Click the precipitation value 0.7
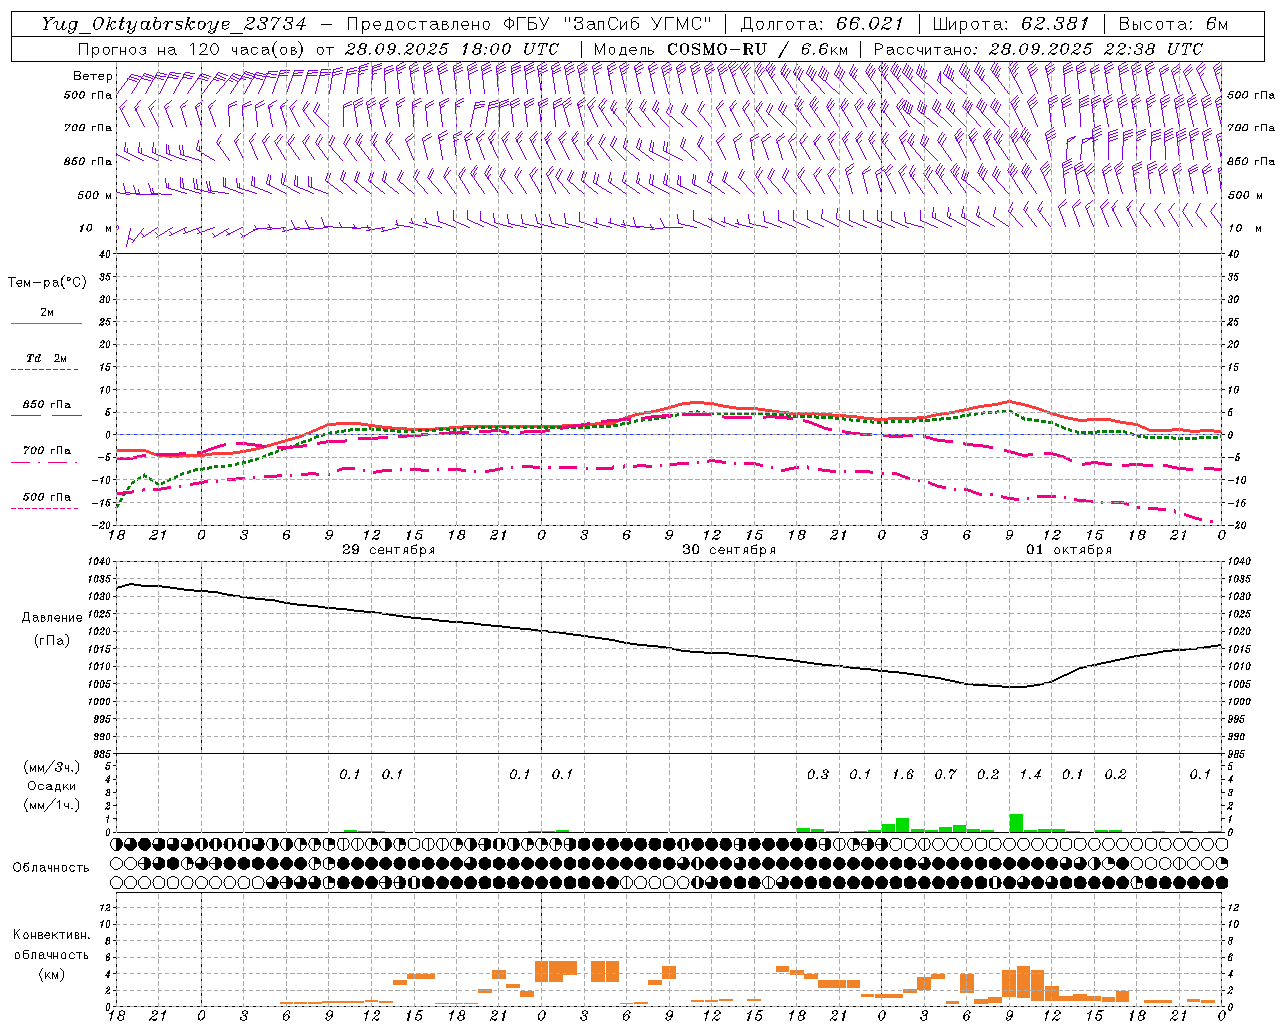This screenshot has height=1024, width=1280. coord(945,774)
